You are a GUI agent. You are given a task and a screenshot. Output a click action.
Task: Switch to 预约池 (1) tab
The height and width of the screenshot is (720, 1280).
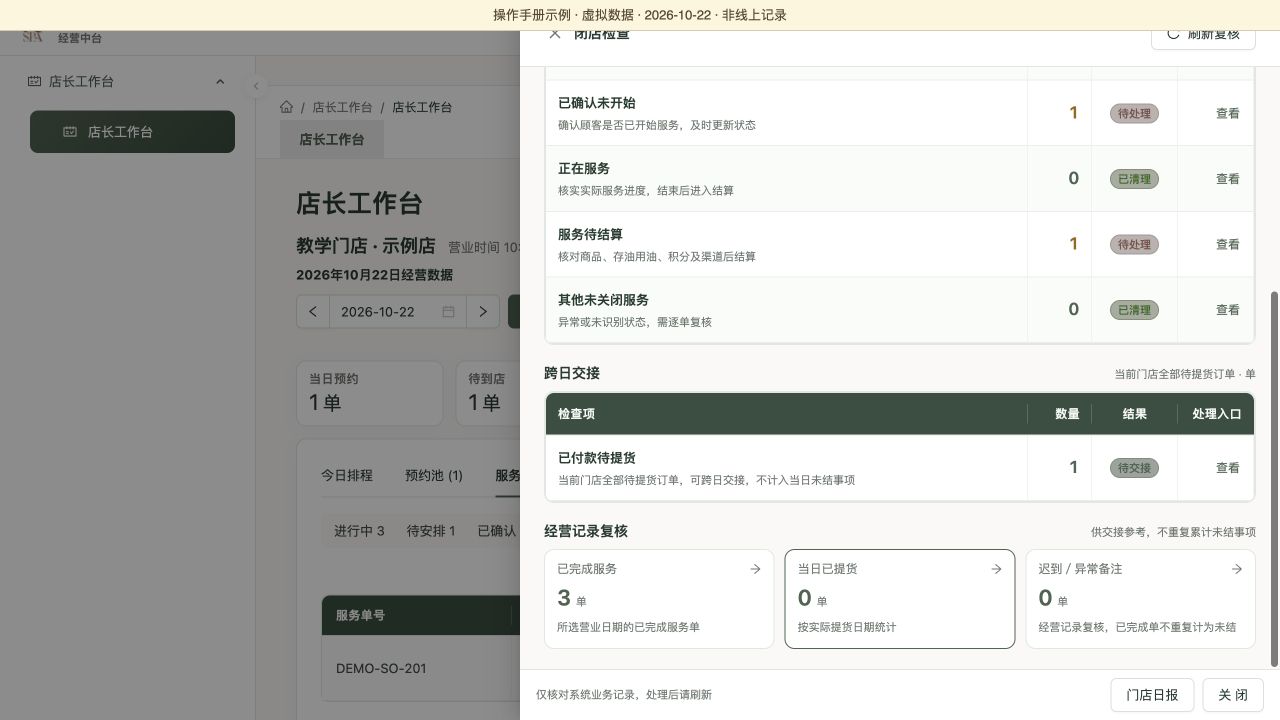pyautogui.click(x=434, y=475)
